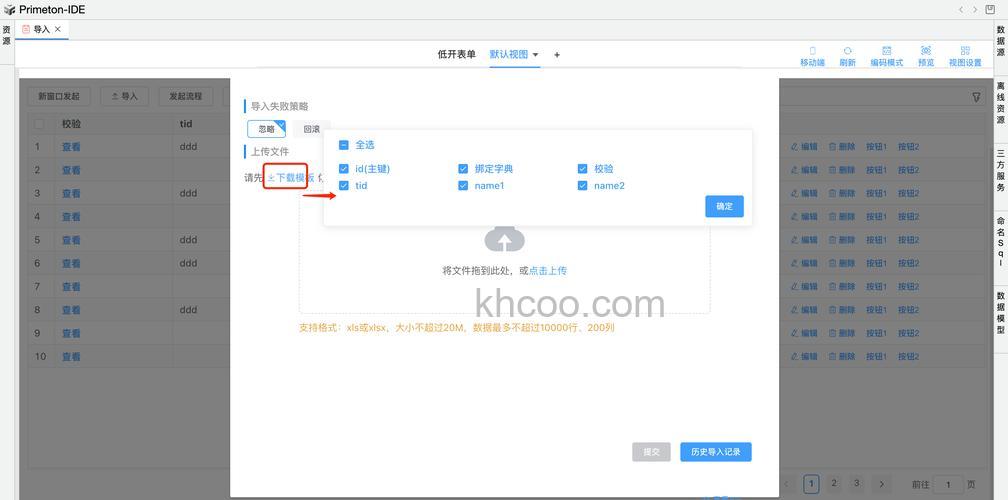Click the 前往 page number input

(x=949, y=485)
